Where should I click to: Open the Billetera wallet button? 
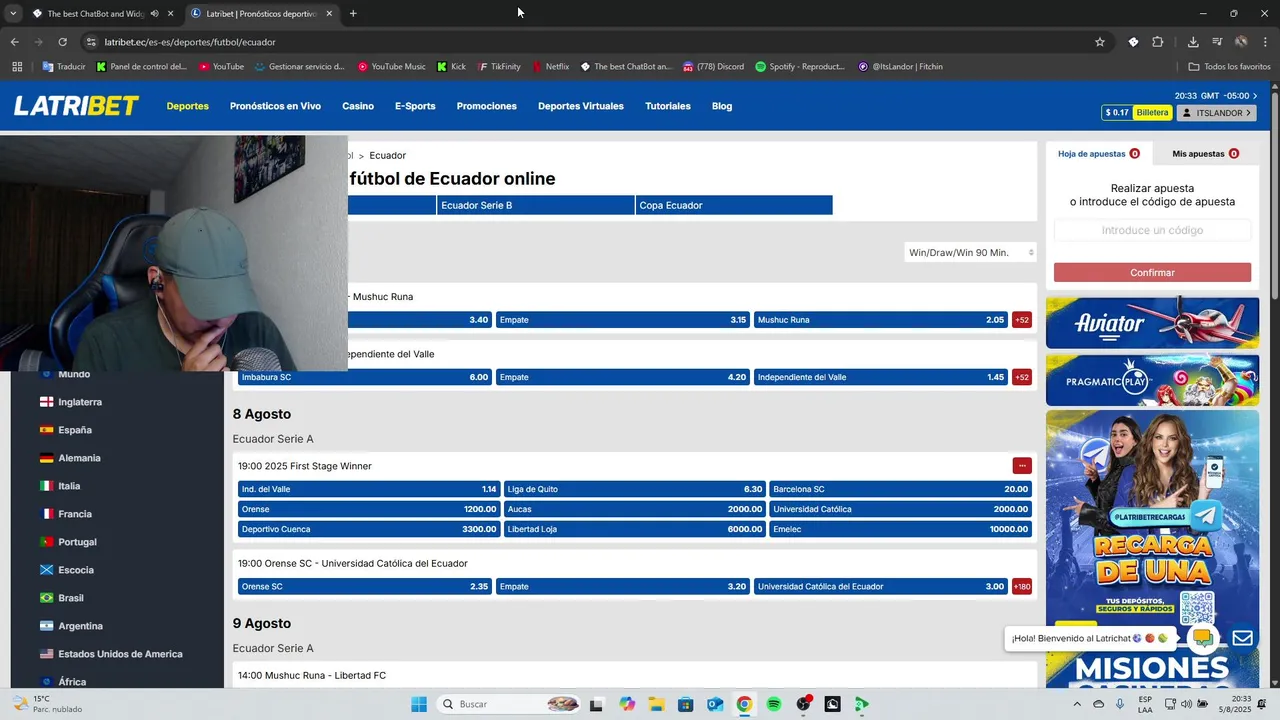point(1152,113)
